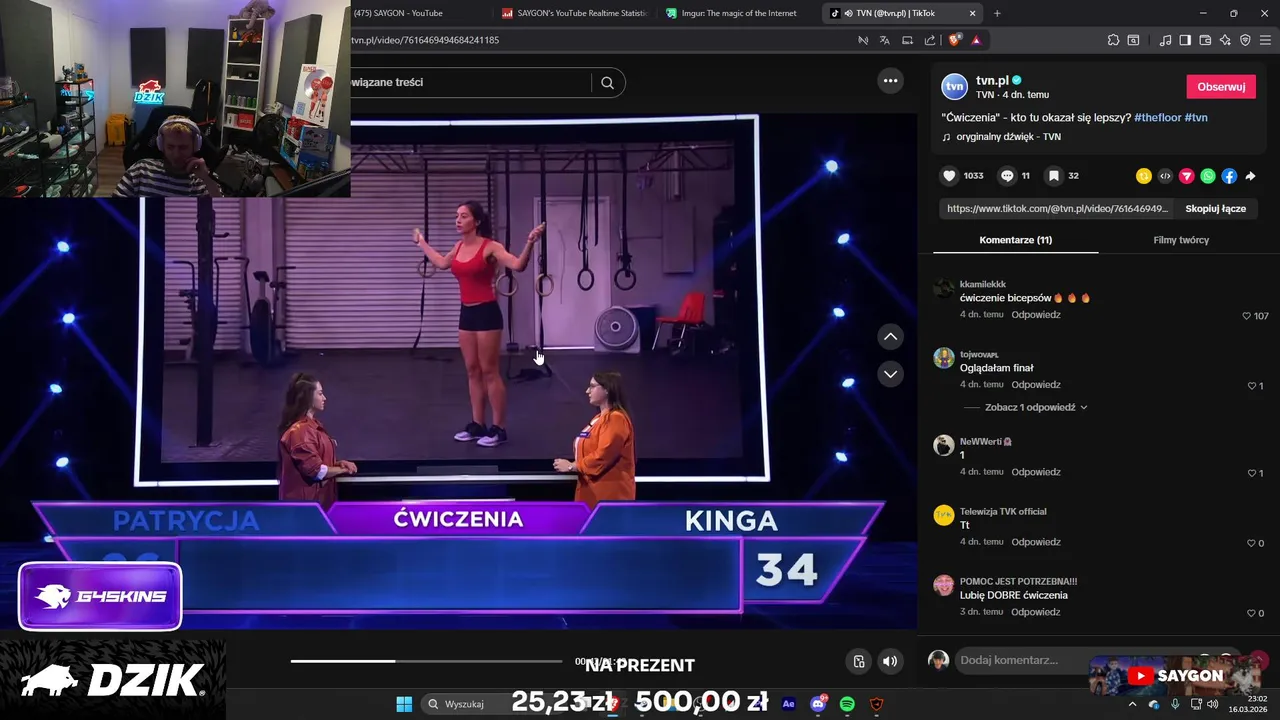Open Leo AI sparkle icon
Screen dimensions: 1280x720
[1225, 40]
